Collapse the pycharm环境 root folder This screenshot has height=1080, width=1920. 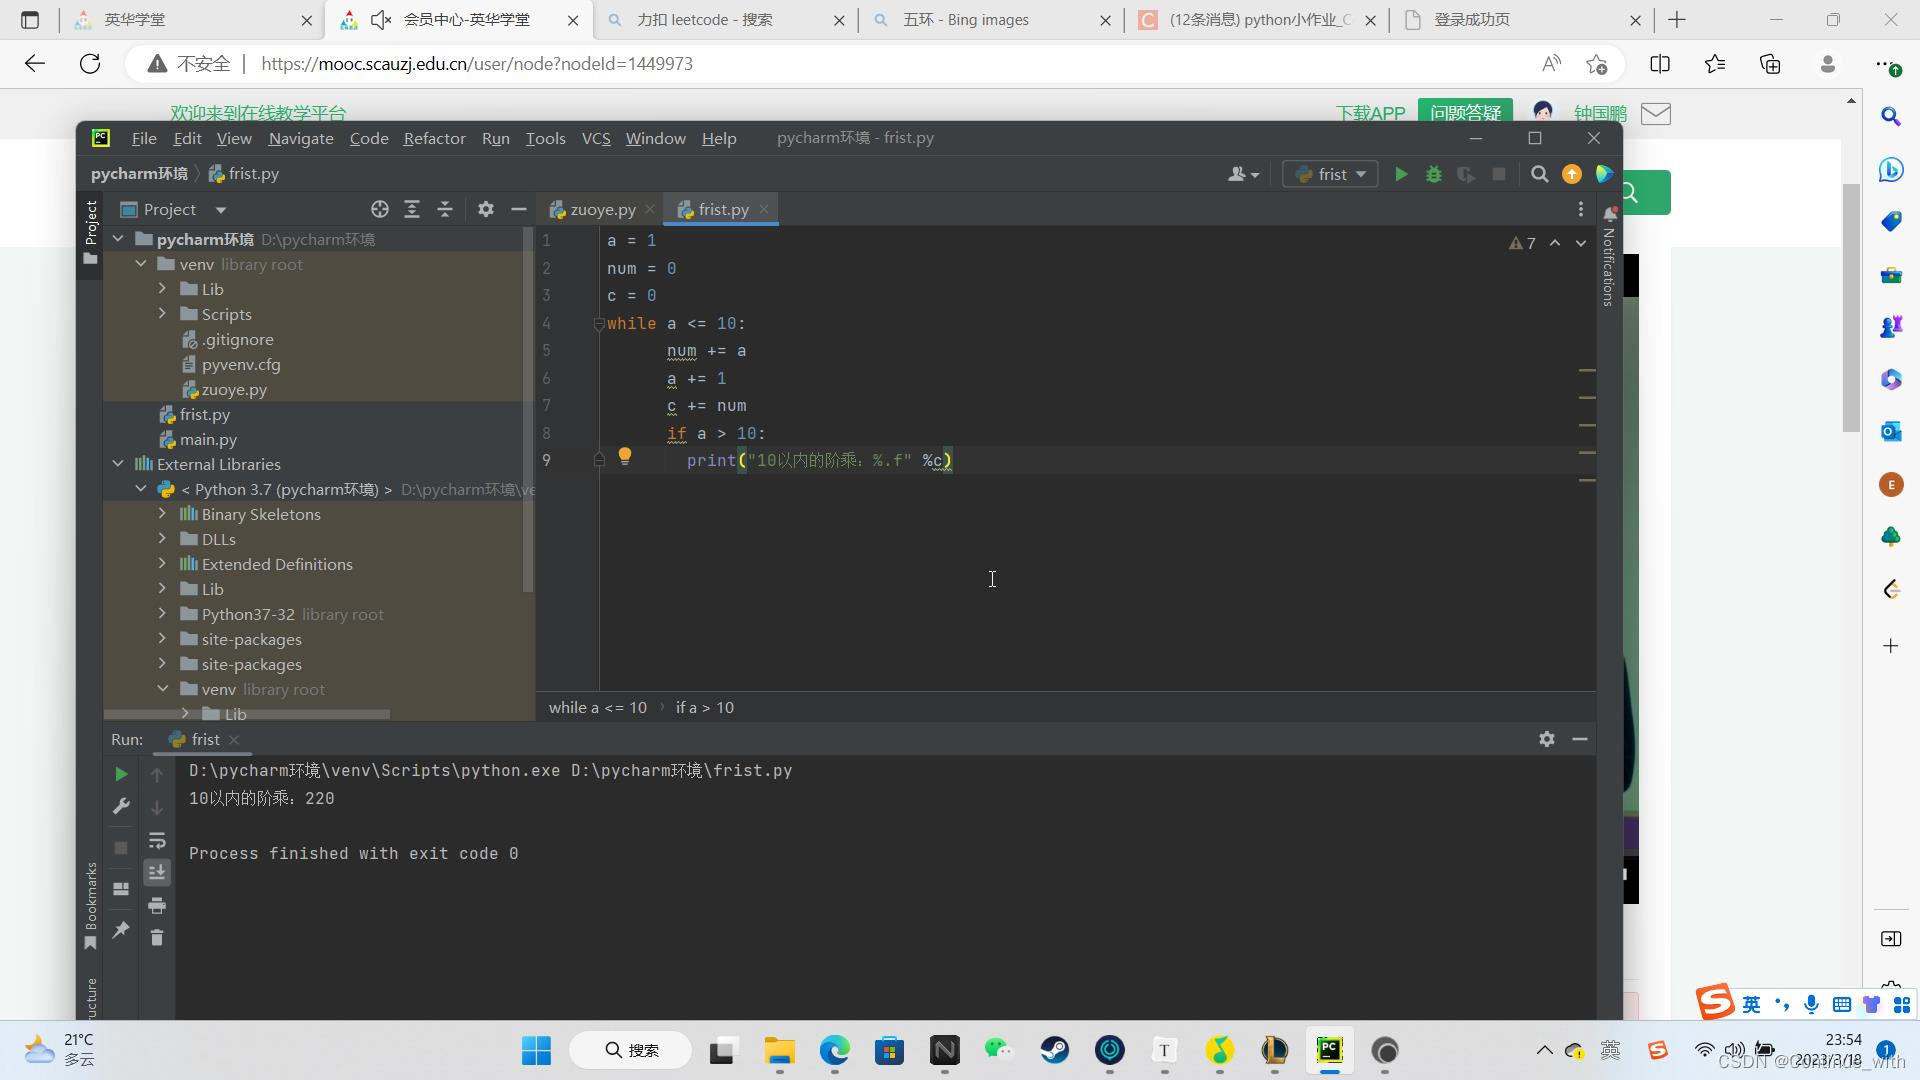click(x=118, y=239)
